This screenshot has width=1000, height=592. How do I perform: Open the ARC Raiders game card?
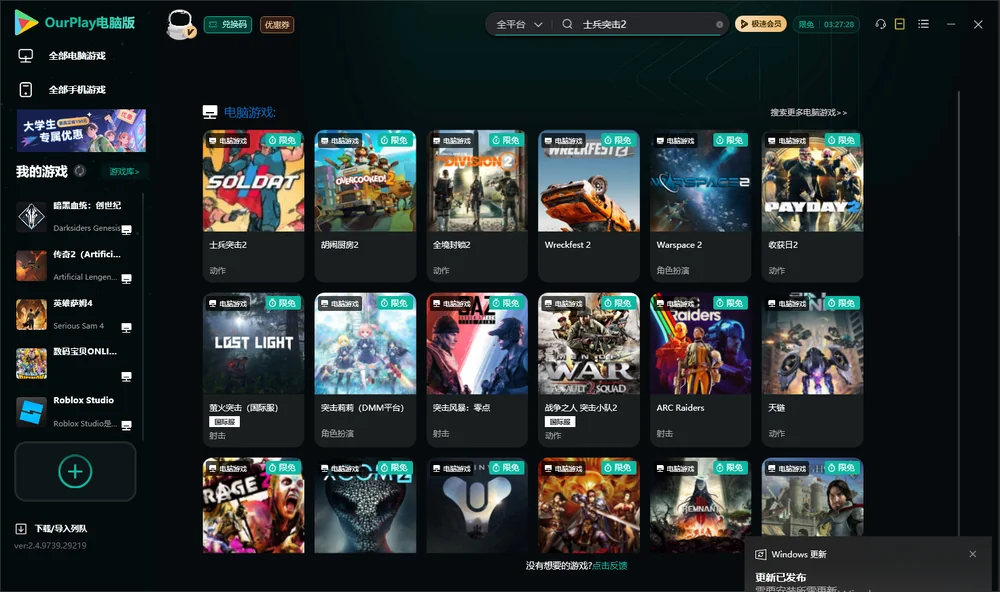click(x=700, y=370)
